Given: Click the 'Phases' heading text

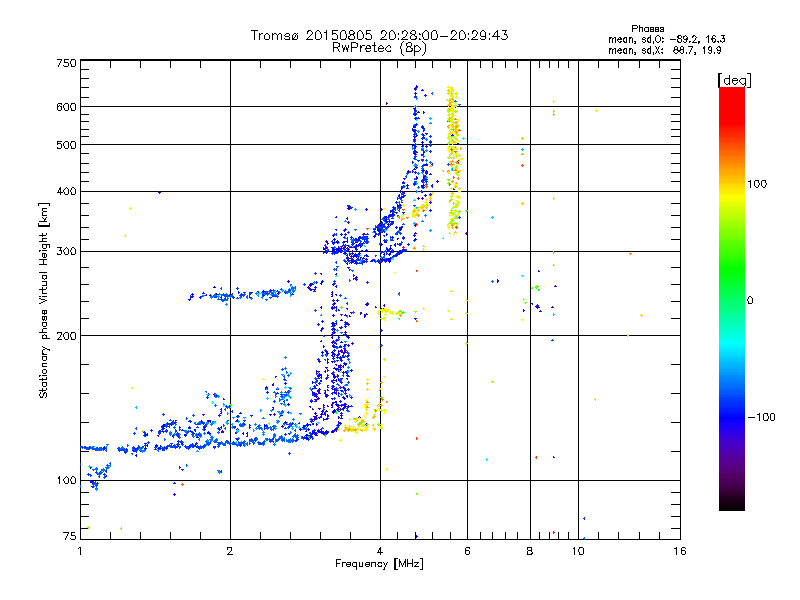Looking at the screenshot, I should click(647, 29).
